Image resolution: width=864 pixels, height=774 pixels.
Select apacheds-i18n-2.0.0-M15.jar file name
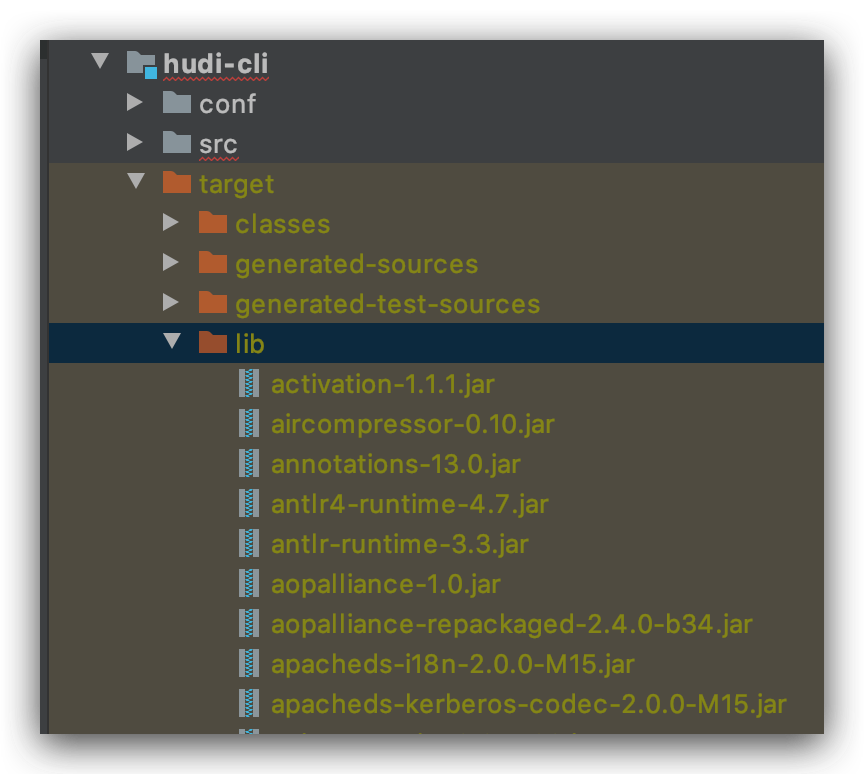(453, 664)
